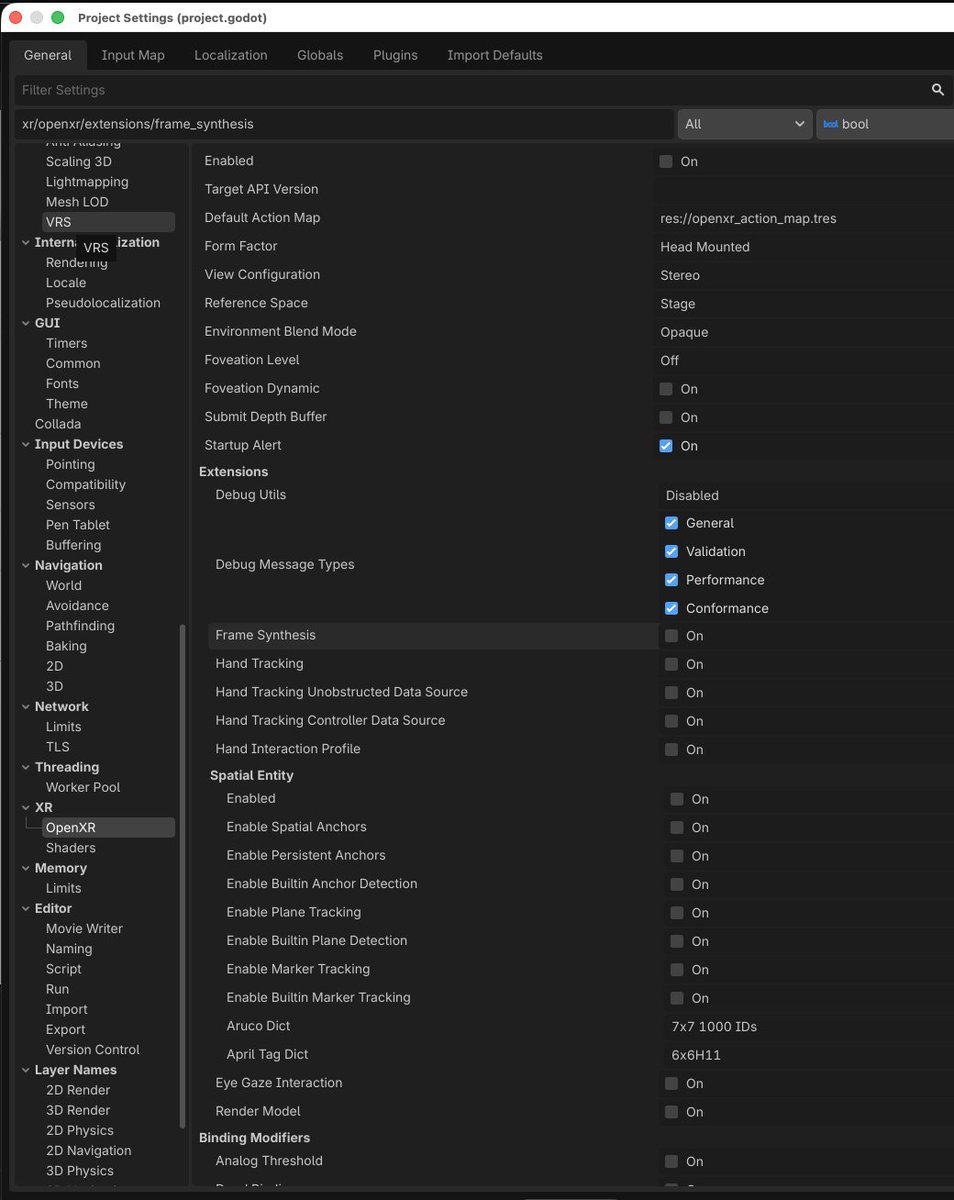954x1200 pixels.
Task: Enable Submit Depth Buffer checkbox
Action: click(x=666, y=417)
